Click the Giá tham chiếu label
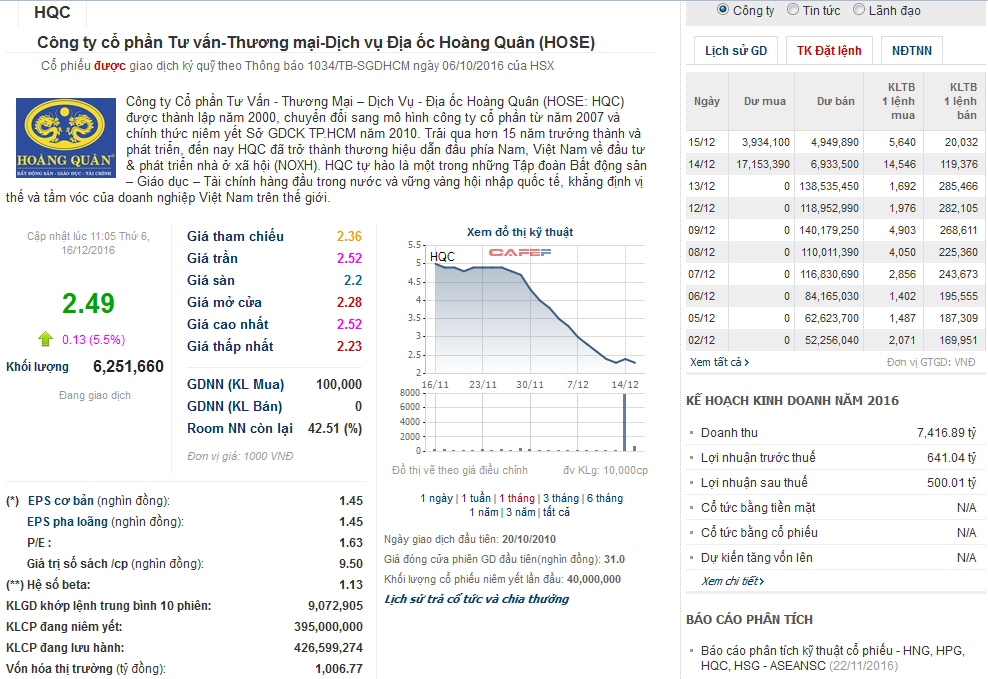Viewport: 988px width, 679px height. pyautogui.click(x=235, y=236)
